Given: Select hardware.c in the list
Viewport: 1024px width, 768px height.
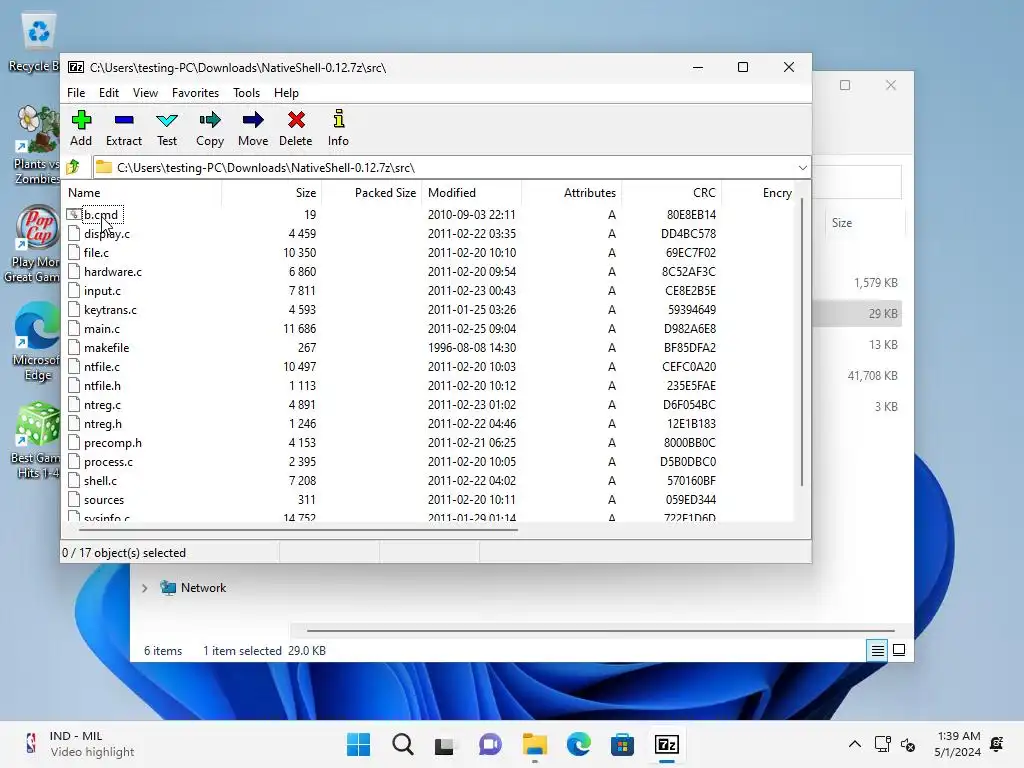Looking at the screenshot, I should click(112, 272).
